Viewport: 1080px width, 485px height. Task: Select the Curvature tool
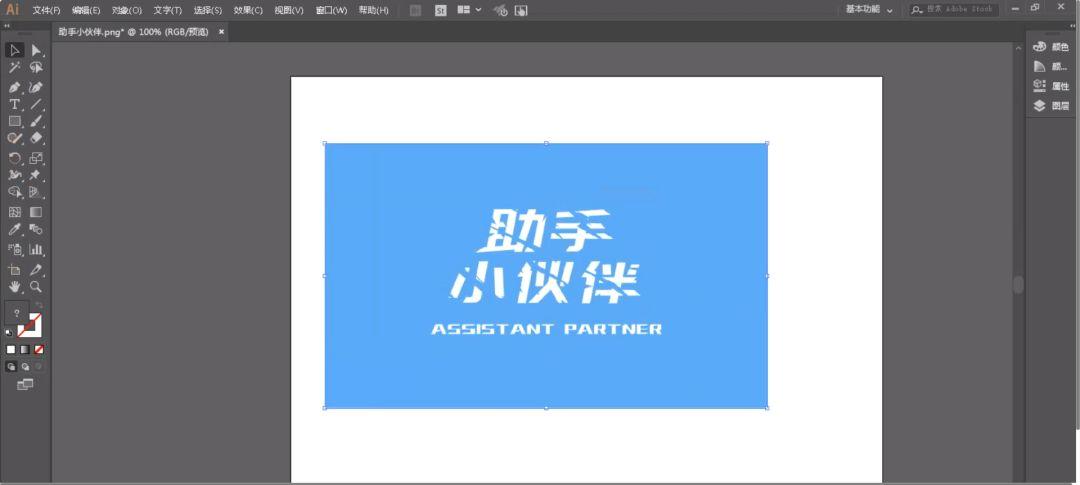pyautogui.click(x=37, y=87)
